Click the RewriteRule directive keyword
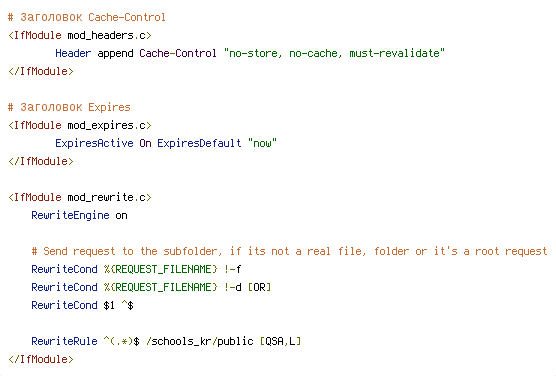Viewport: 556px width, 376px height. [x=64, y=341]
